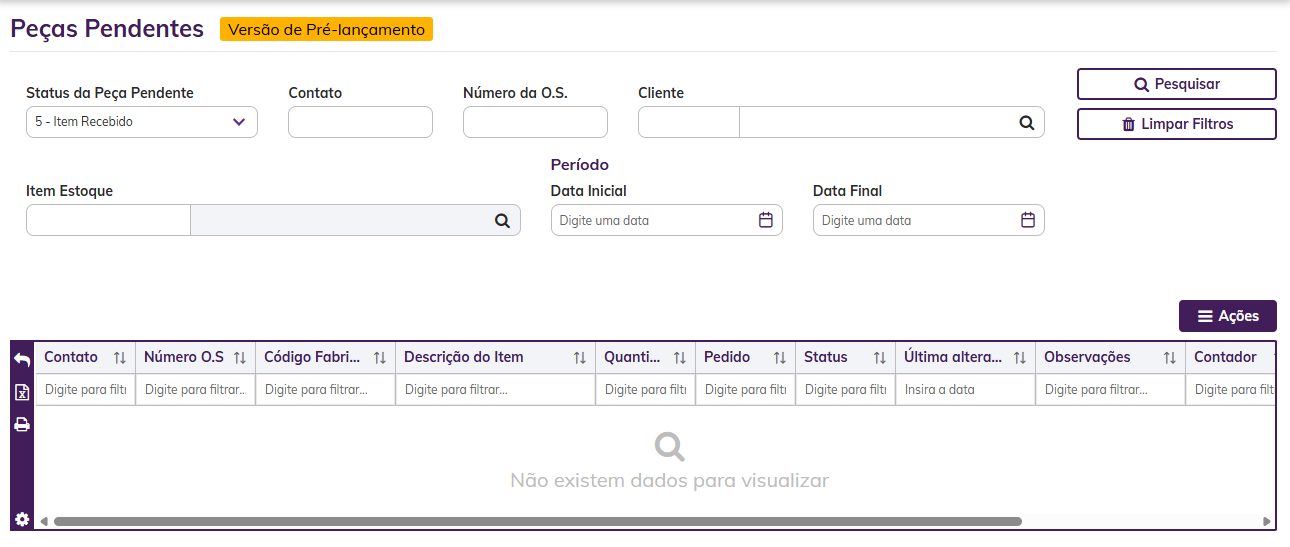Click the Cliente search magnifier icon
Image resolution: width=1290 pixels, height=547 pixels.
click(x=1026, y=122)
